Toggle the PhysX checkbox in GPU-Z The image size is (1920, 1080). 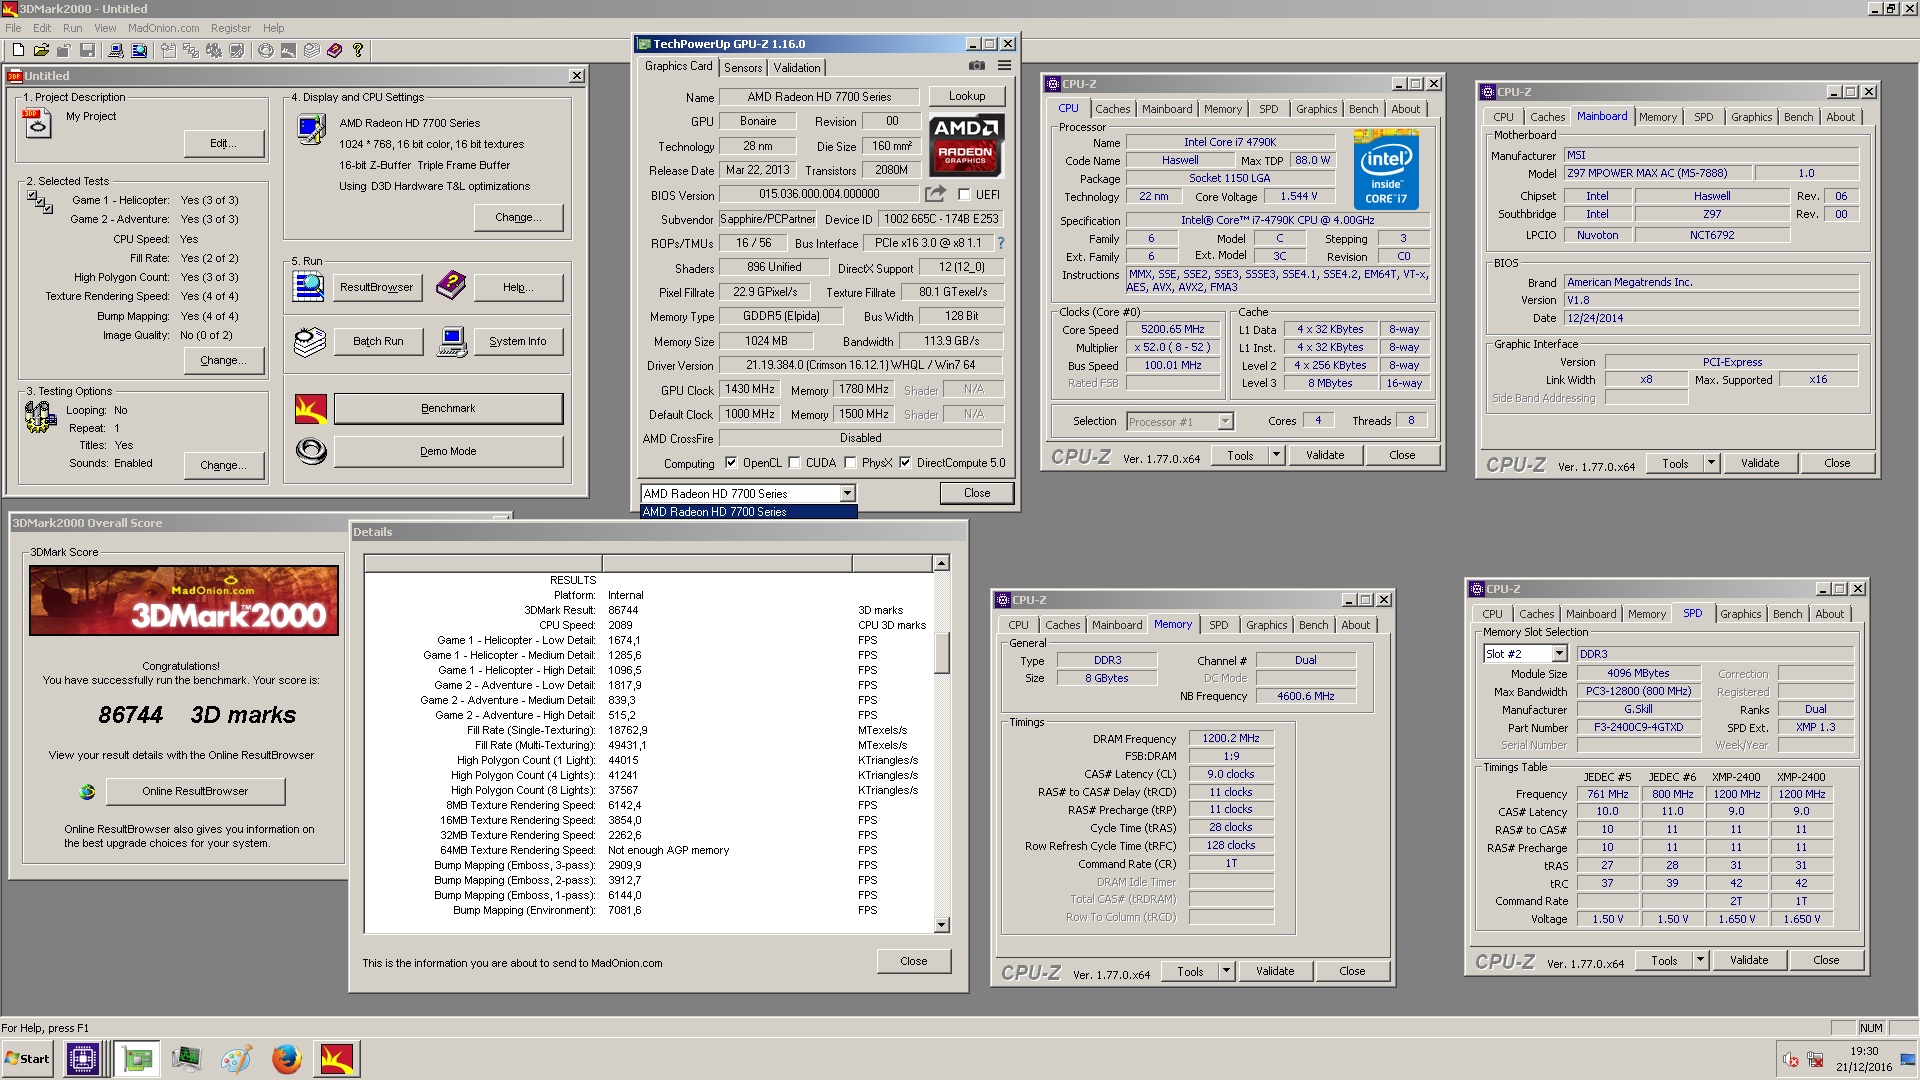850,463
